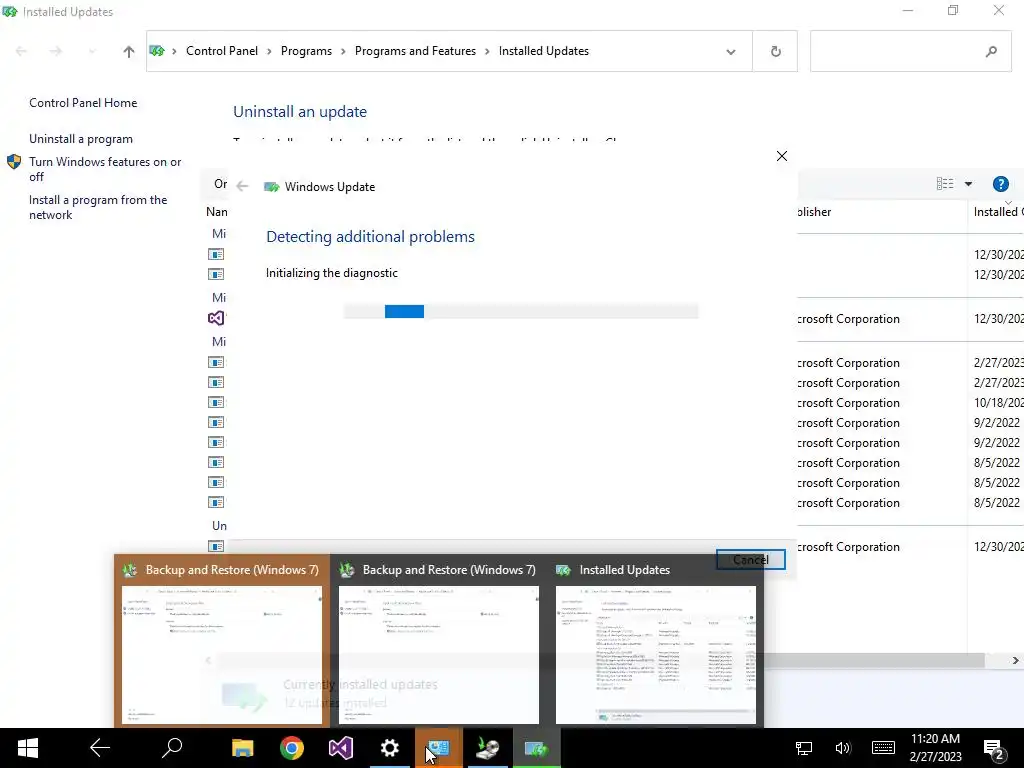Click the search magnifier in search box
The width and height of the screenshot is (1024, 768).
pyautogui.click(x=991, y=51)
